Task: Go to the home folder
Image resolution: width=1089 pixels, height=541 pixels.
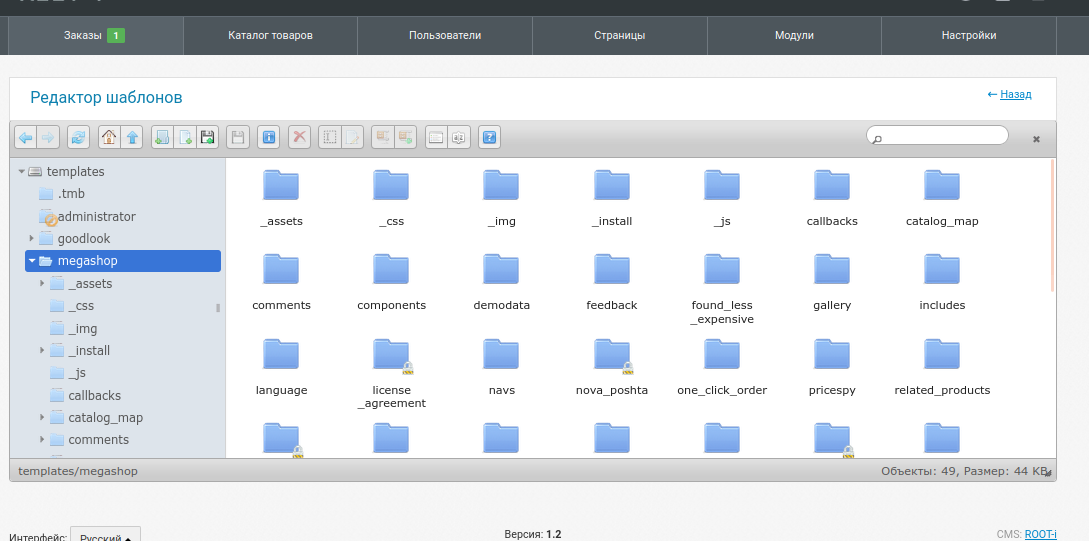Action: [x=109, y=137]
